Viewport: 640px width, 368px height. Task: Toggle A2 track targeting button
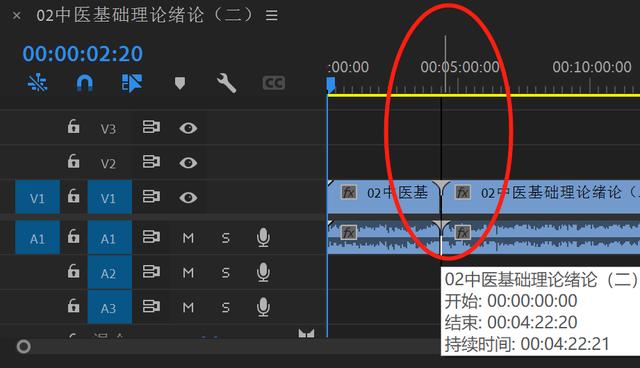[110, 273]
